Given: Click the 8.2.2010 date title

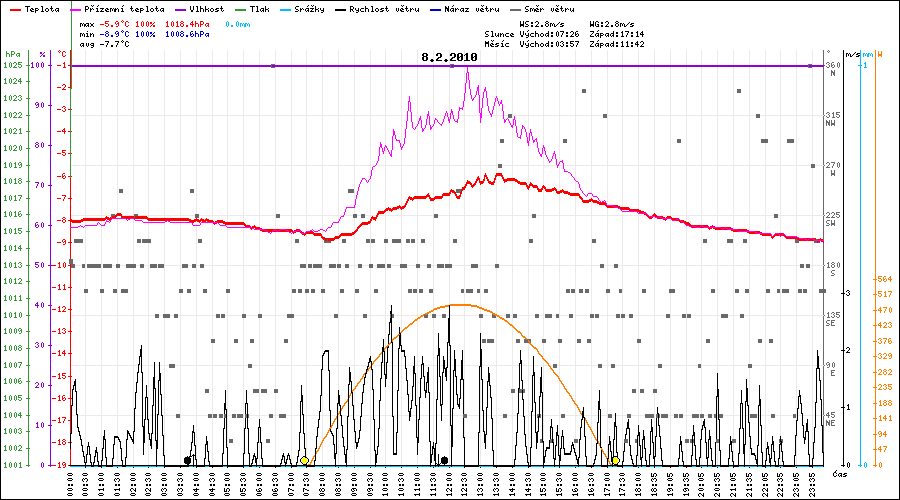Looking at the screenshot, I should pyautogui.click(x=449, y=58).
